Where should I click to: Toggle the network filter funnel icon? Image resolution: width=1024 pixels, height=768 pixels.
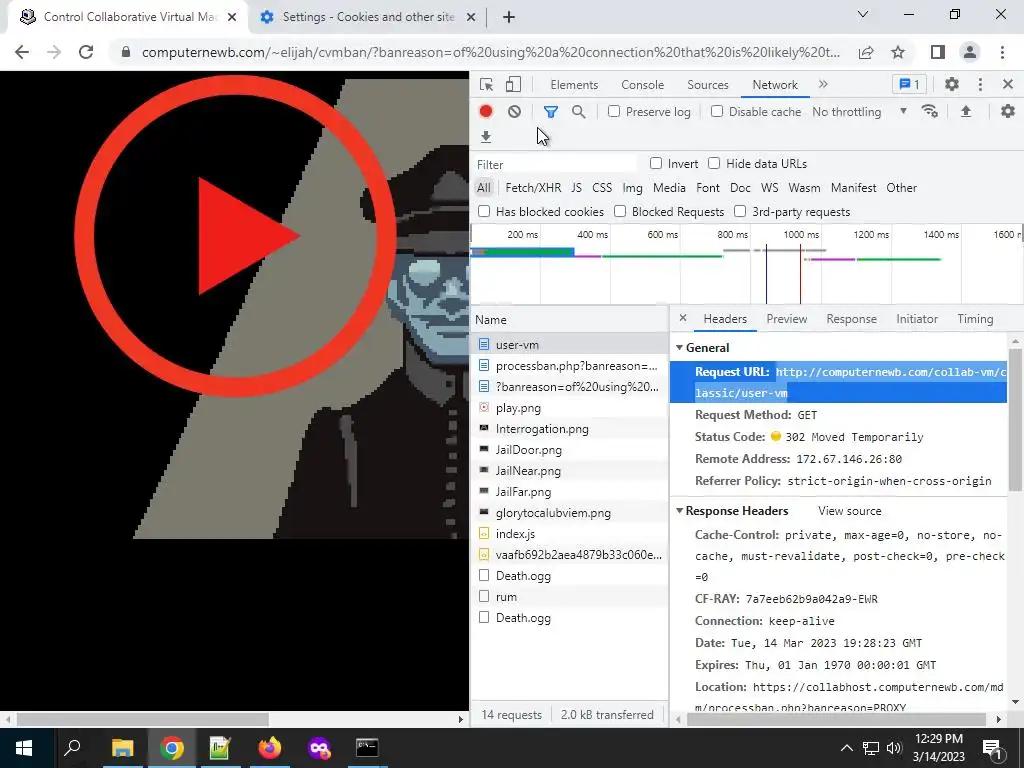point(551,112)
